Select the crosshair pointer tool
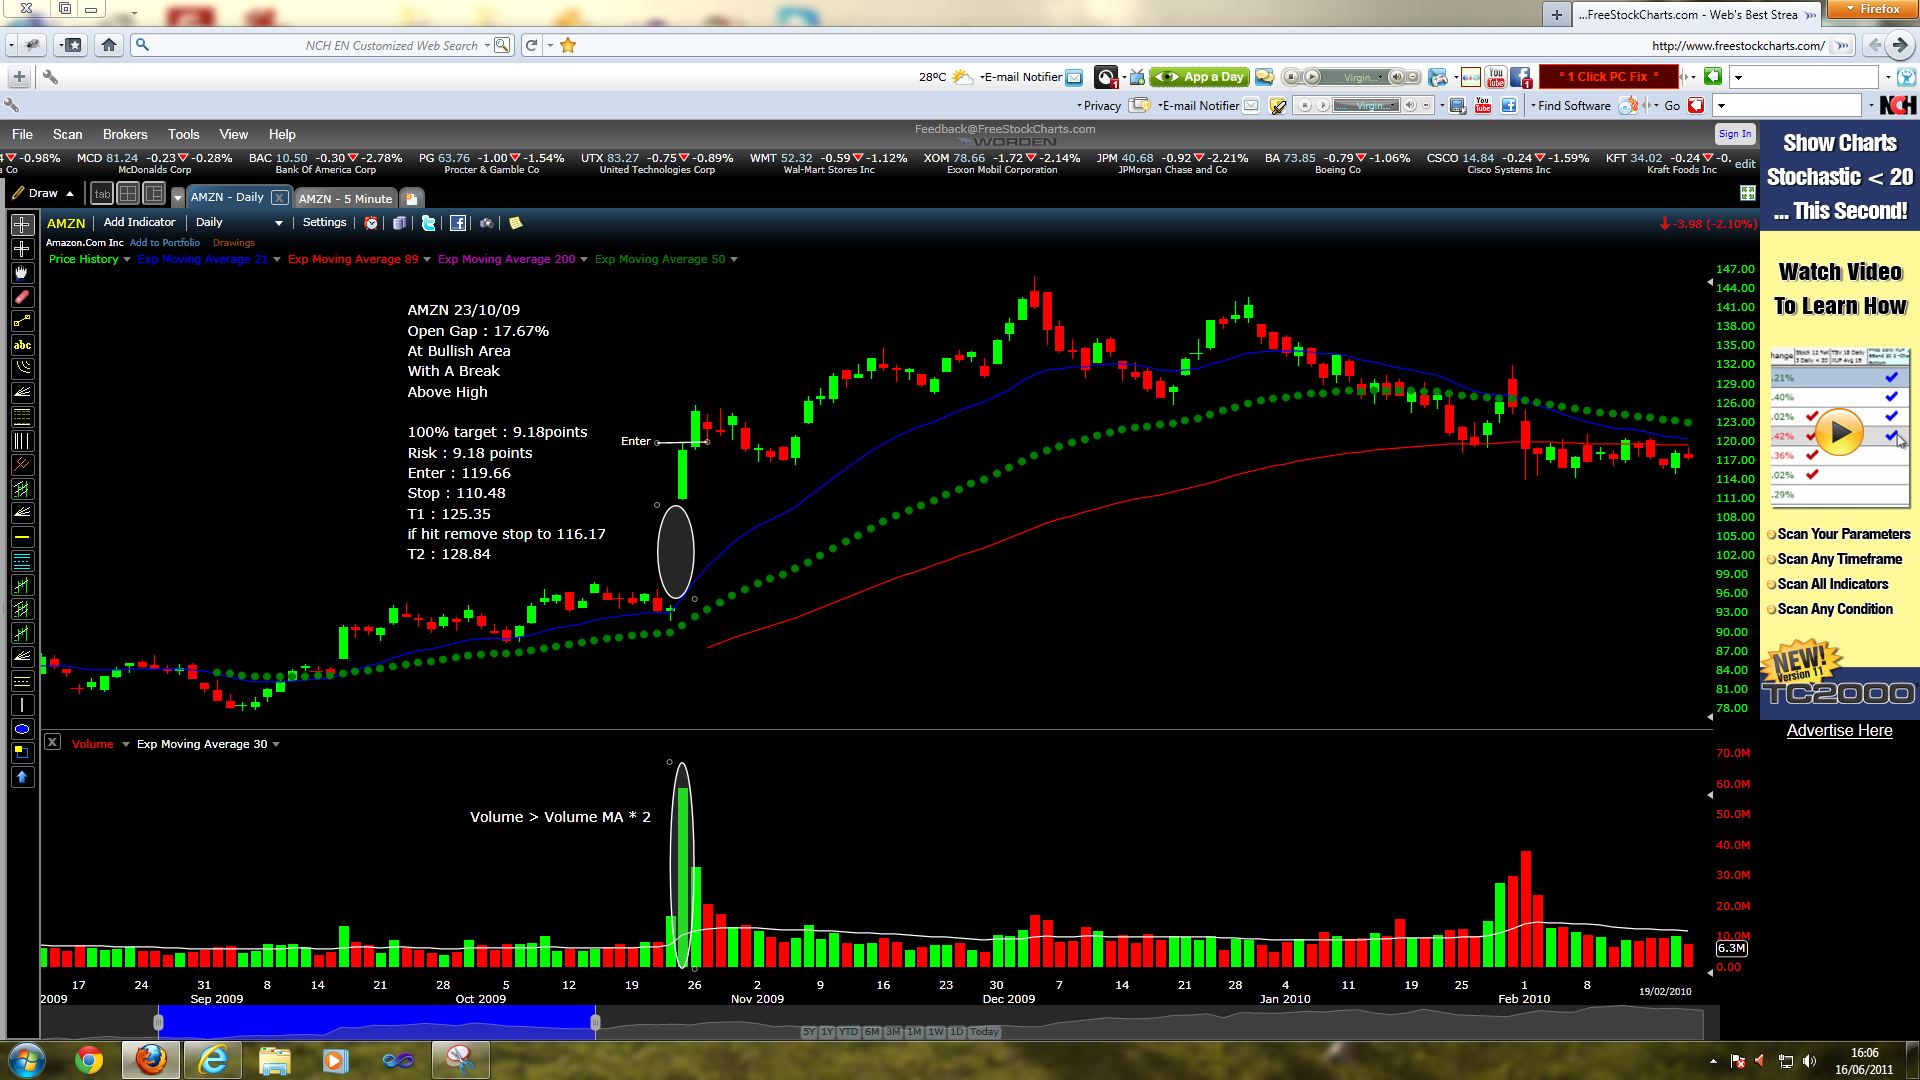 coord(22,225)
